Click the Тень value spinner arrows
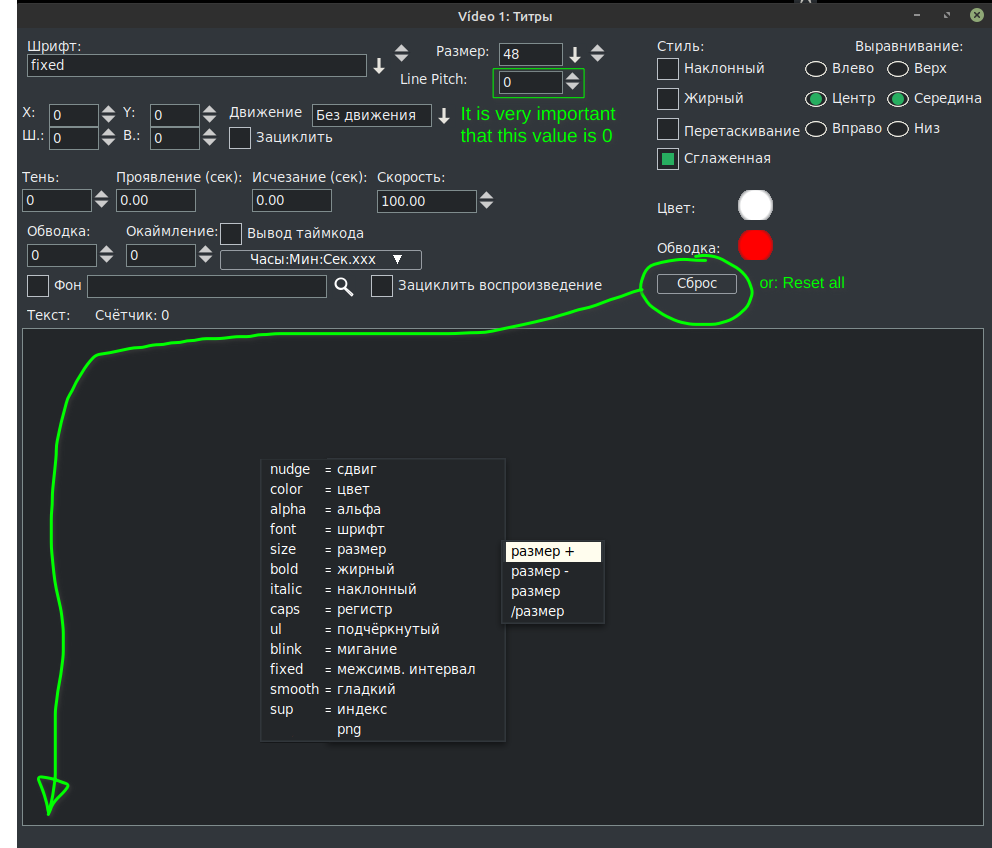This screenshot has width=992, height=848. 101,201
